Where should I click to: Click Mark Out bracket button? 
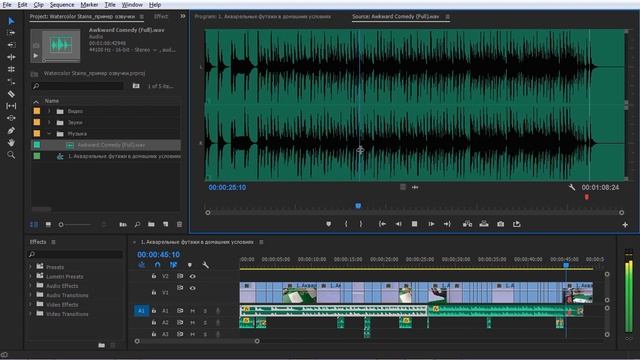coord(361,224)
